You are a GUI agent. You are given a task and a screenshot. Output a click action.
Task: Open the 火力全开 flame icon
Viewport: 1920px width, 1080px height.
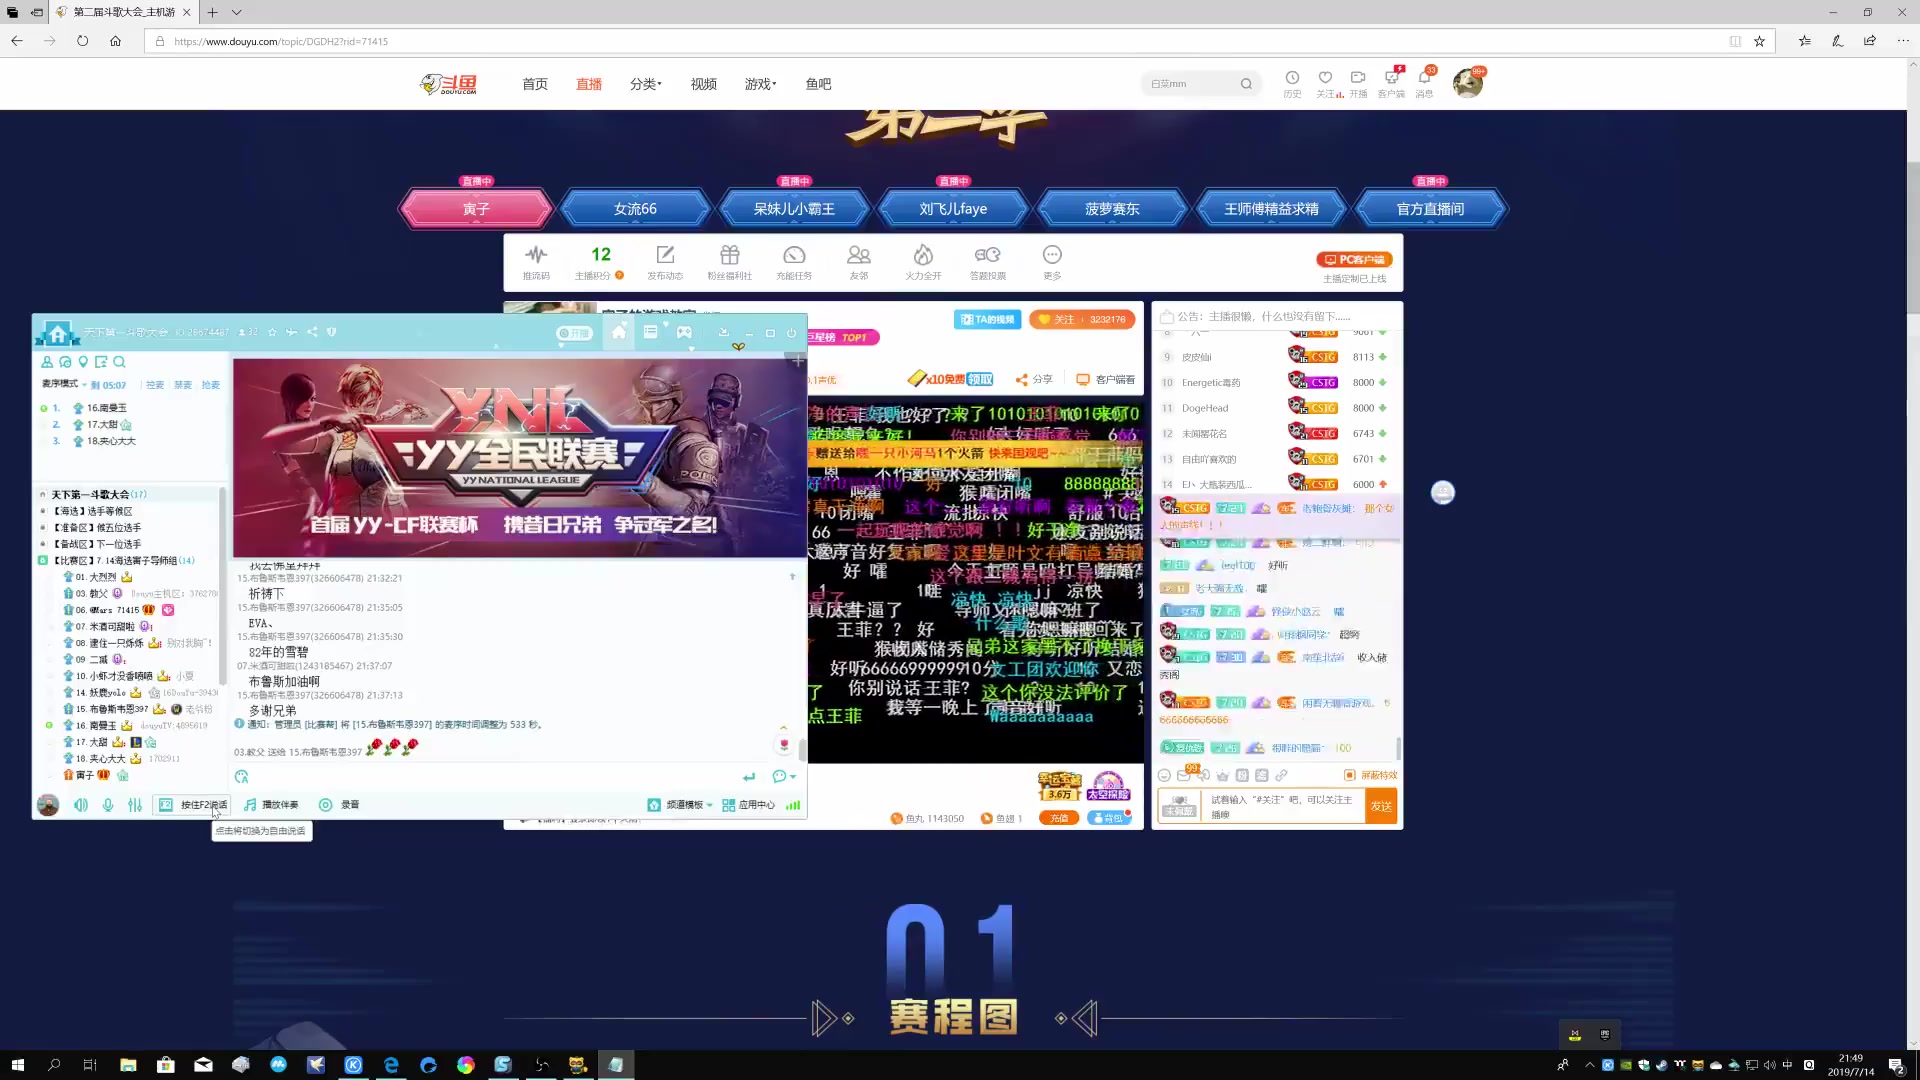pyautogui.click(x=923, y=262)
